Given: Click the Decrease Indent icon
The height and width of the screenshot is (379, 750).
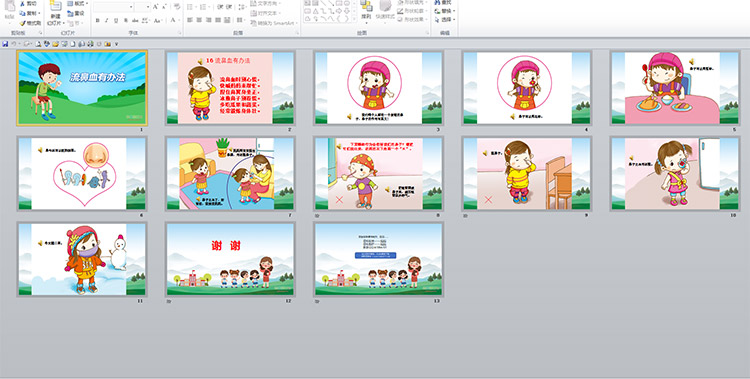Looking at the screenshot, I should [220, 7].
